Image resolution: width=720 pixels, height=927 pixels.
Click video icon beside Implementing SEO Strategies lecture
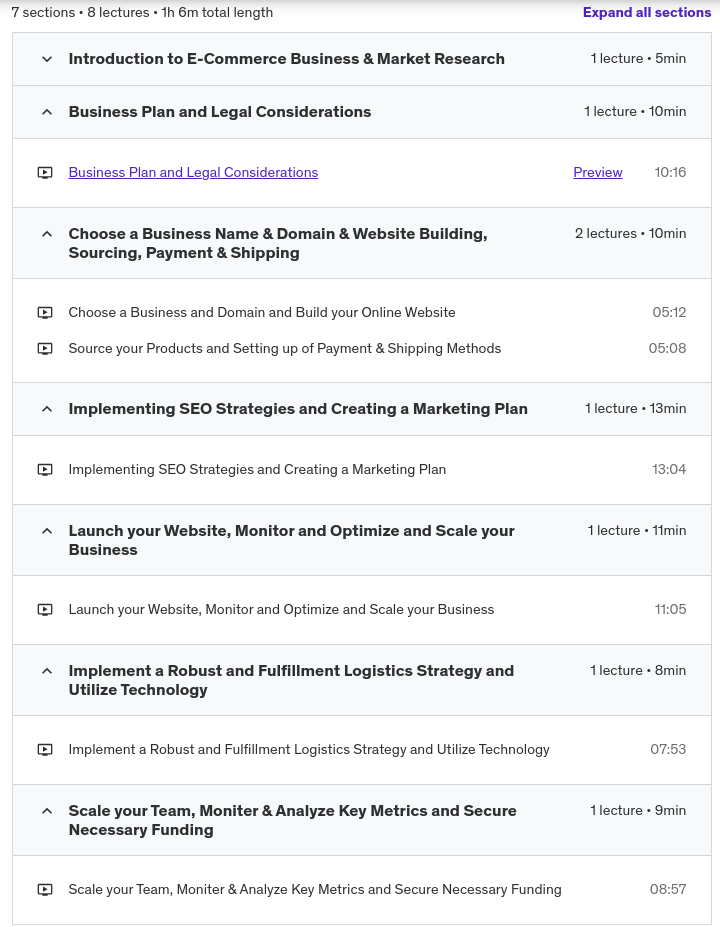click(45, 470)
